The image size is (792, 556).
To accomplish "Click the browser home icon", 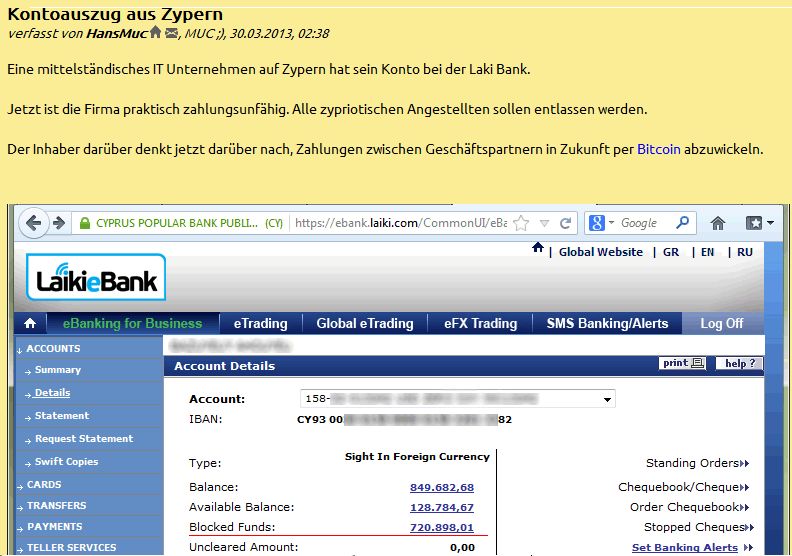I will (718, 223).
